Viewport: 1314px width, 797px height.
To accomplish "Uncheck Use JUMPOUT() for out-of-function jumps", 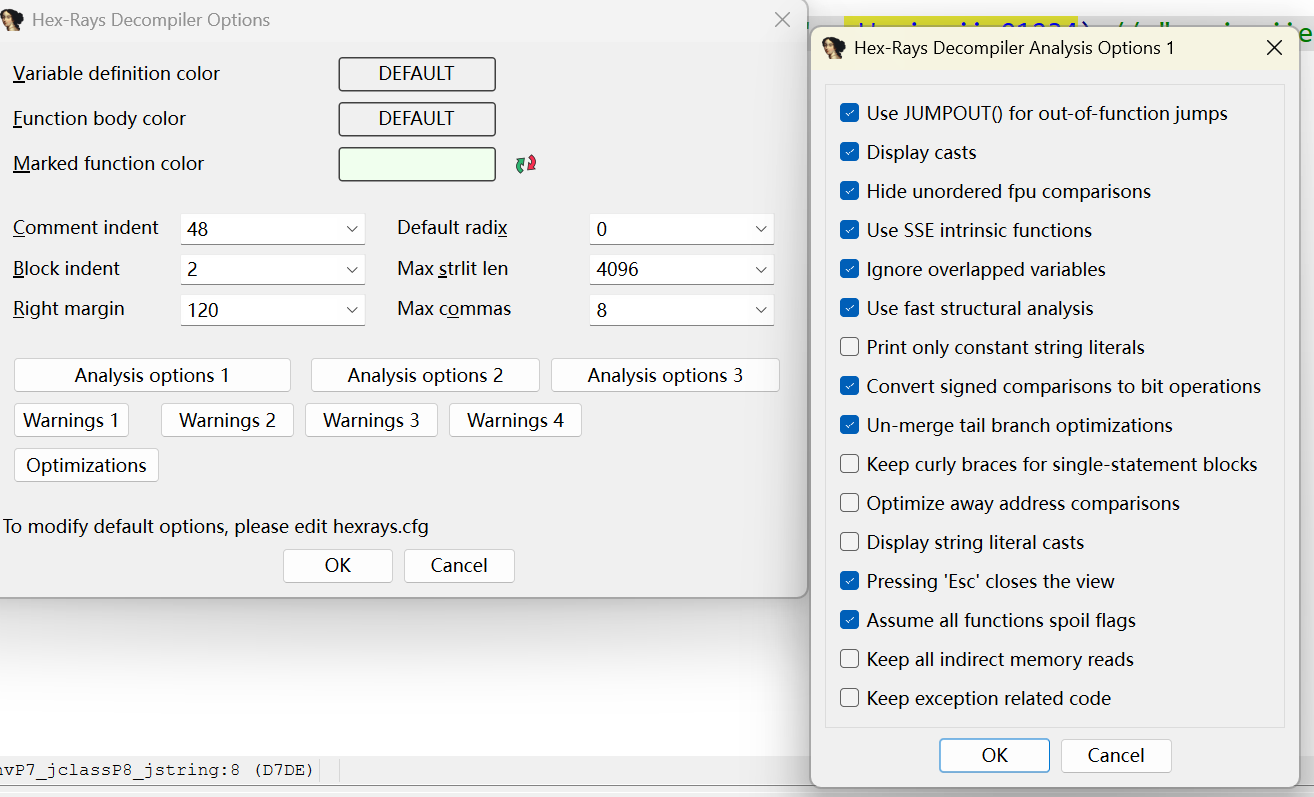I will tap(850, 114).
